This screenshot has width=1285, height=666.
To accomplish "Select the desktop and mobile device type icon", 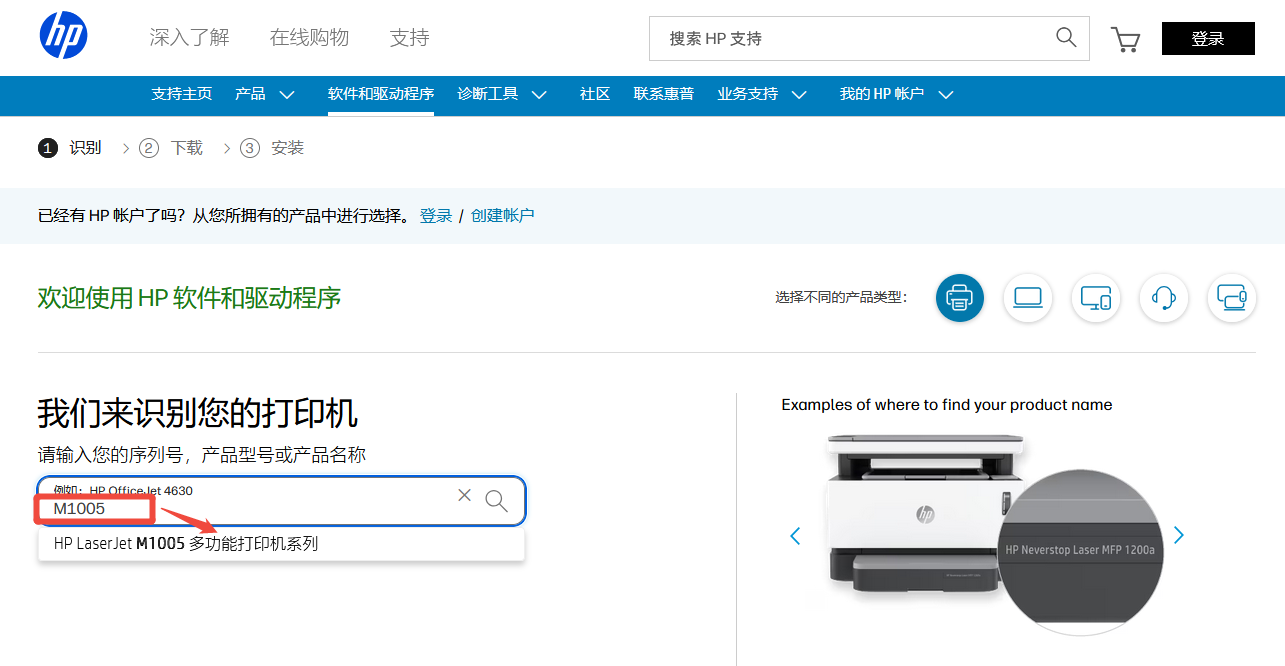I will click(1096, 298).
